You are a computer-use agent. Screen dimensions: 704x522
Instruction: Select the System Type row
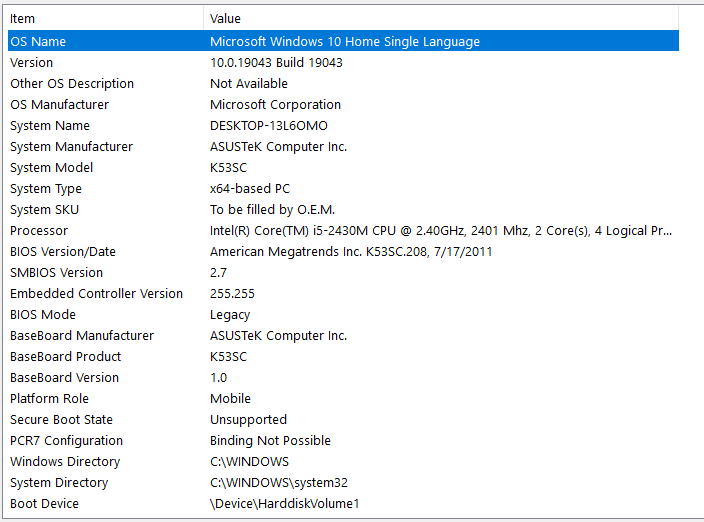[x=343, y=189]
